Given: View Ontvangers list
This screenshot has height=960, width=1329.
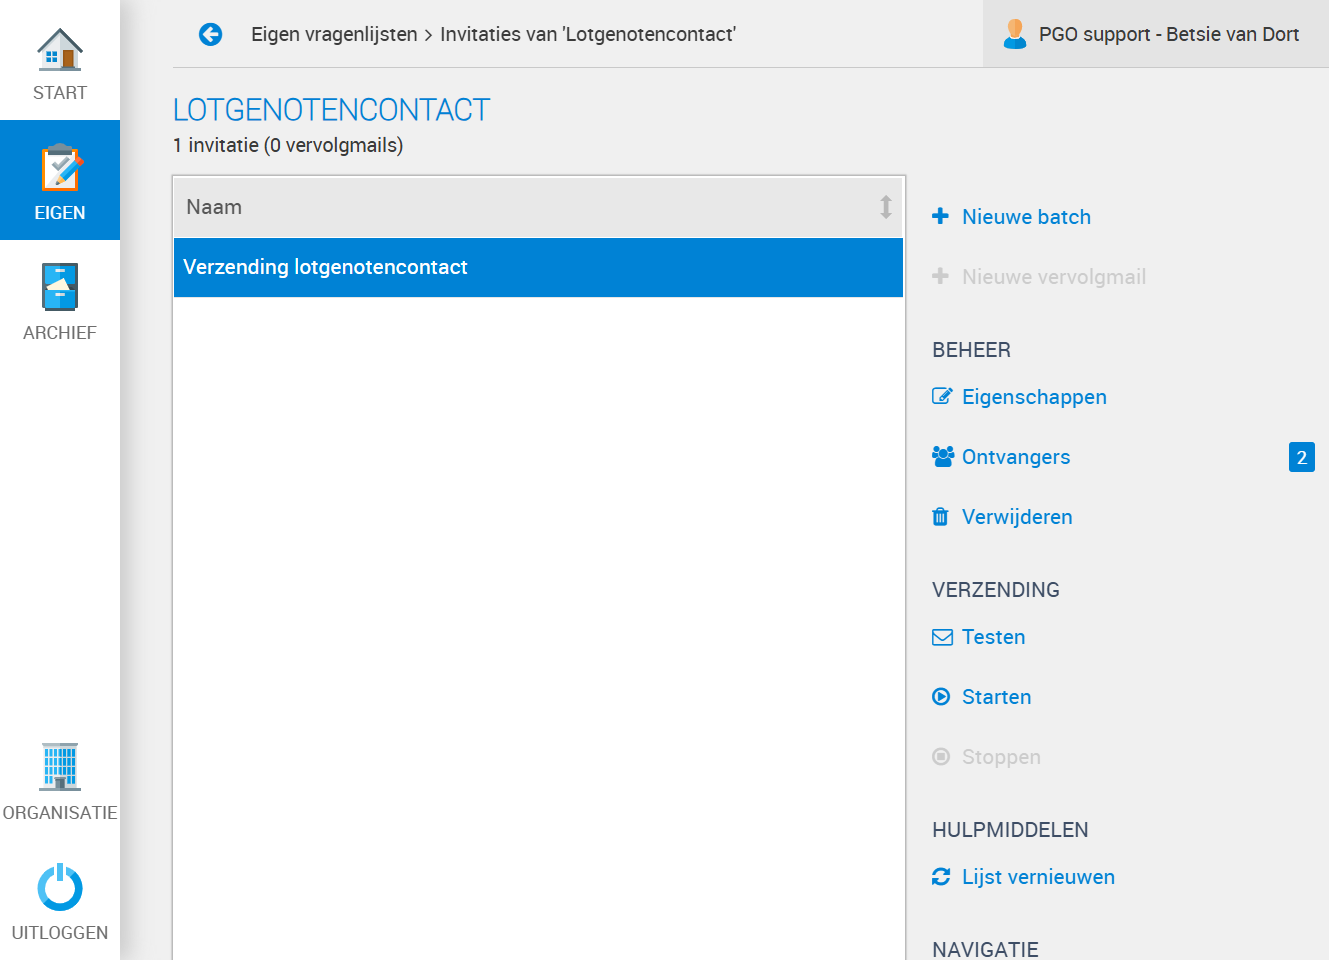Looking at the screenshot, I should click(1016, 457).
